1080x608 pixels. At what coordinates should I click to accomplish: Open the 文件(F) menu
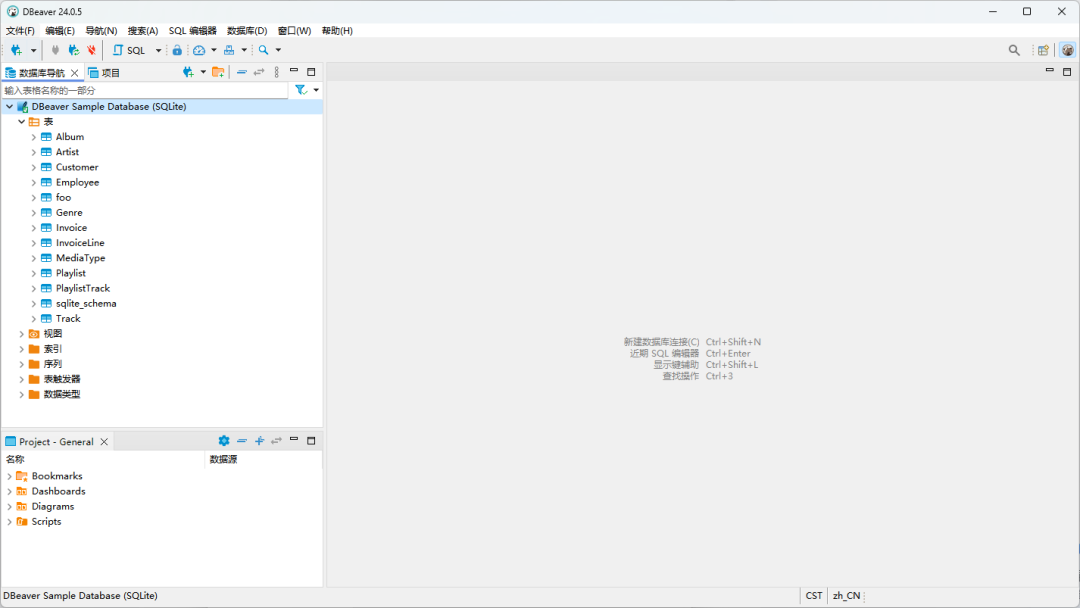(20, 31)
